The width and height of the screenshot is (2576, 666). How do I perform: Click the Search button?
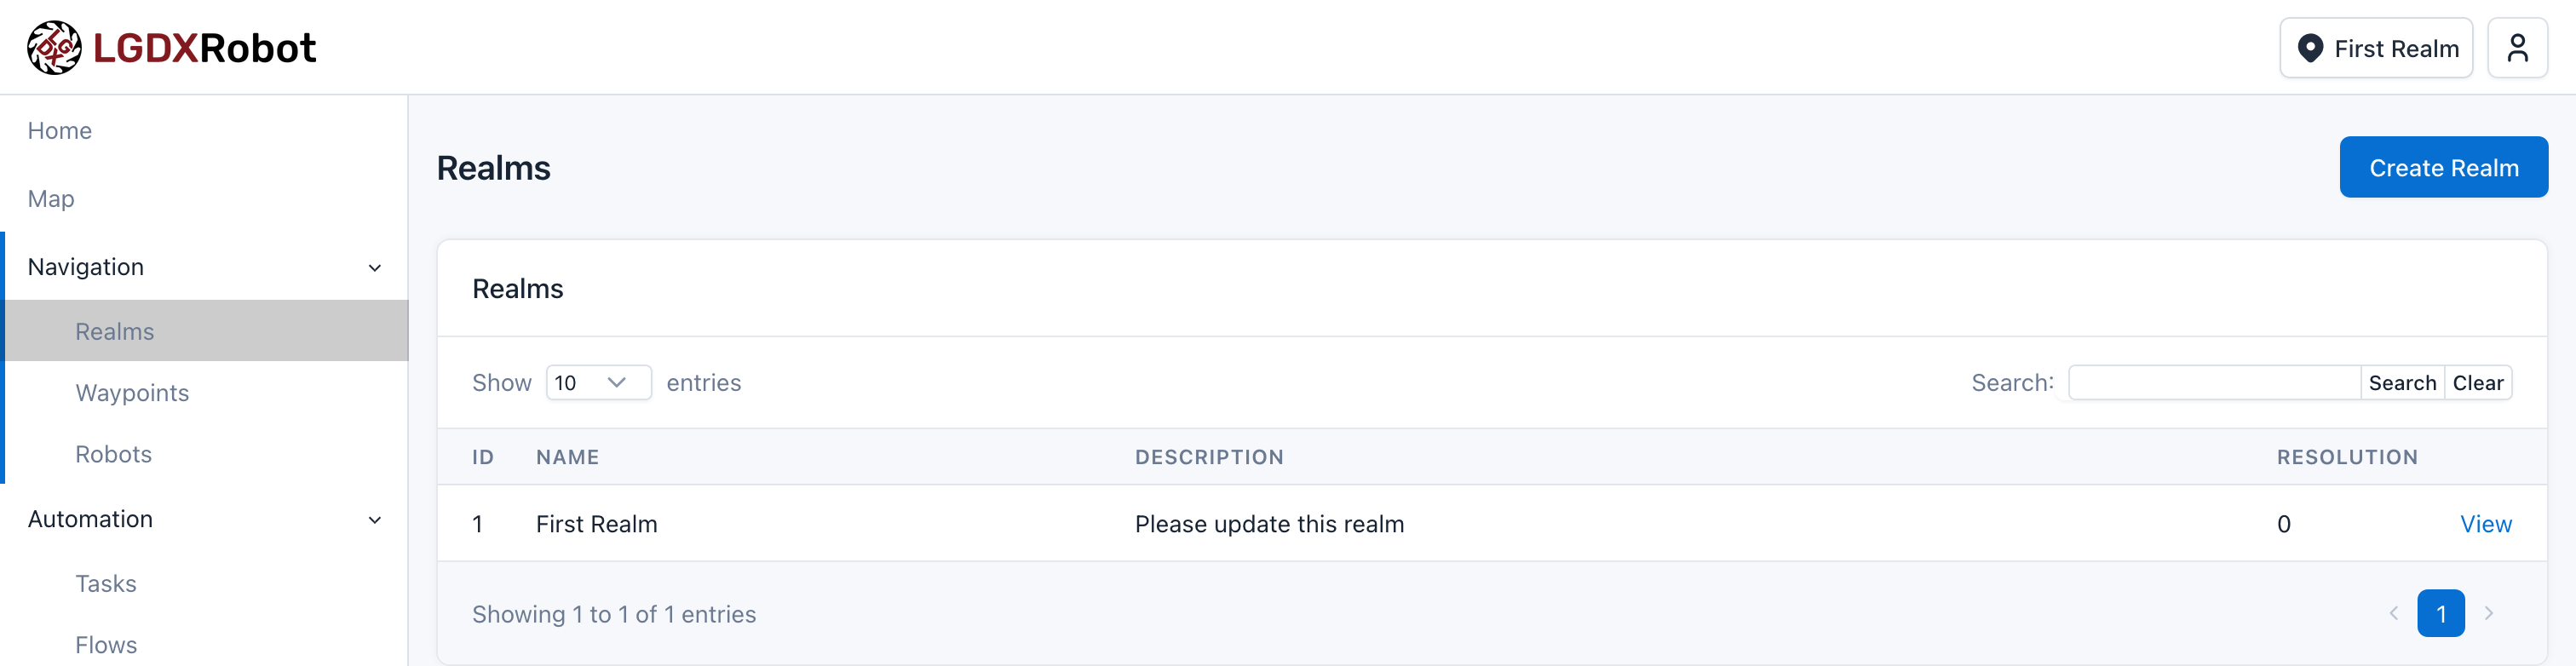click(x=2401, y=382)
